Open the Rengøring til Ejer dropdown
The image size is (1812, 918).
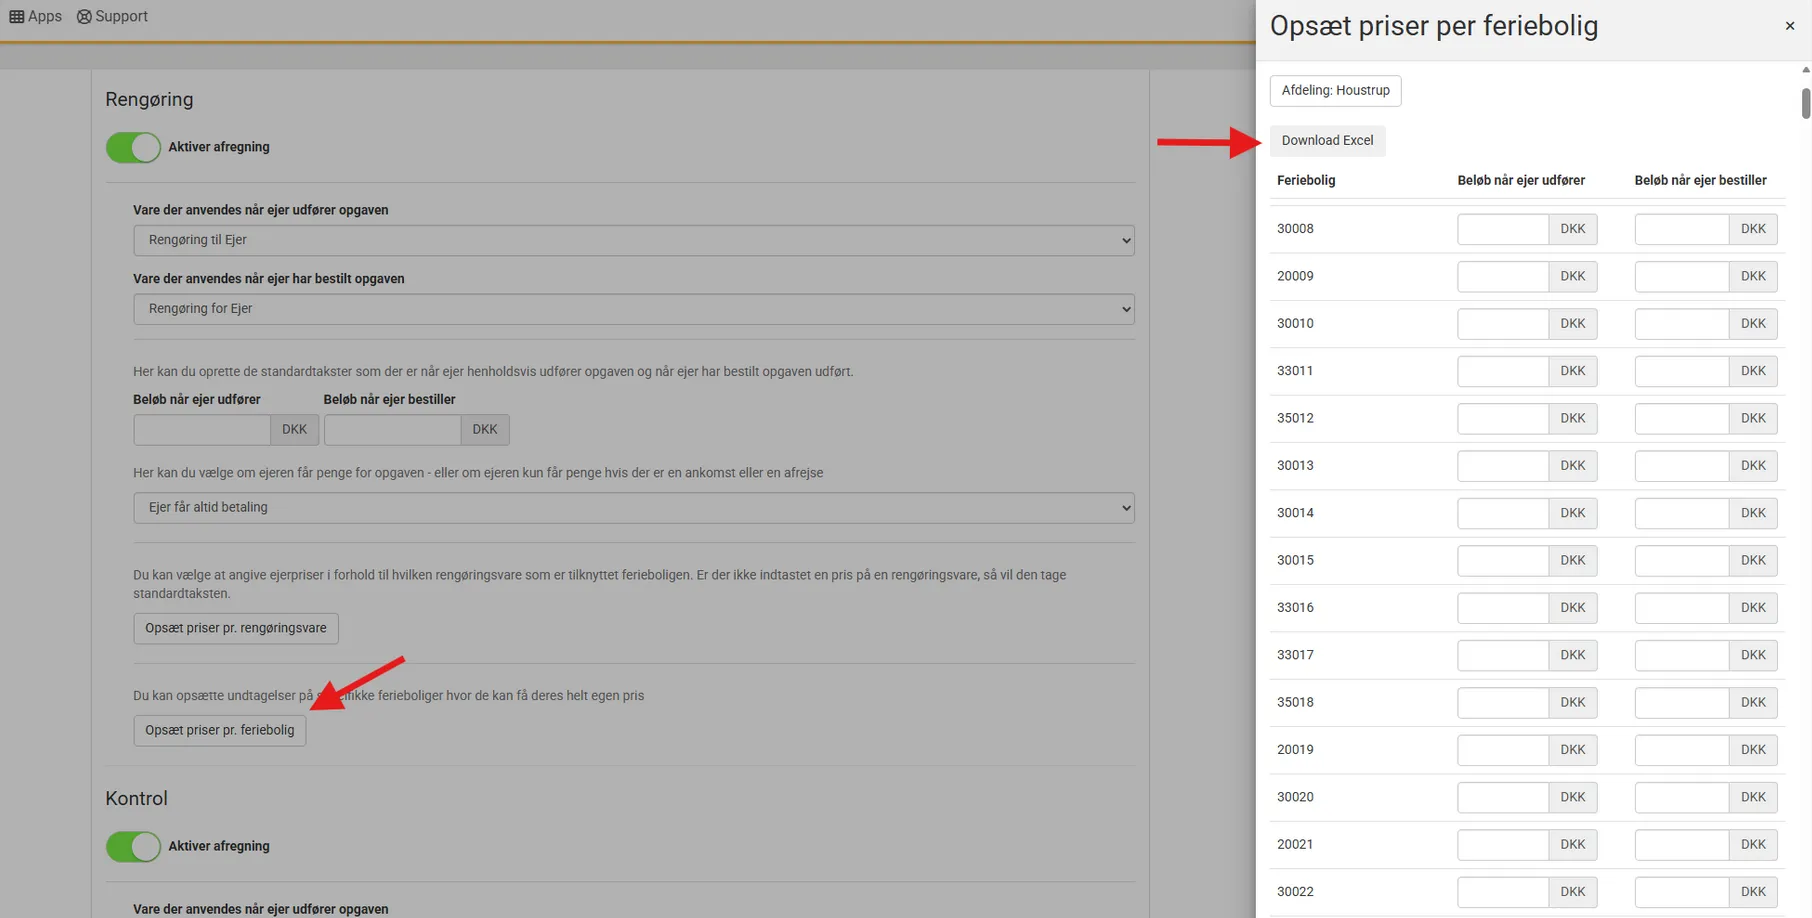click(x=633, y=240)
